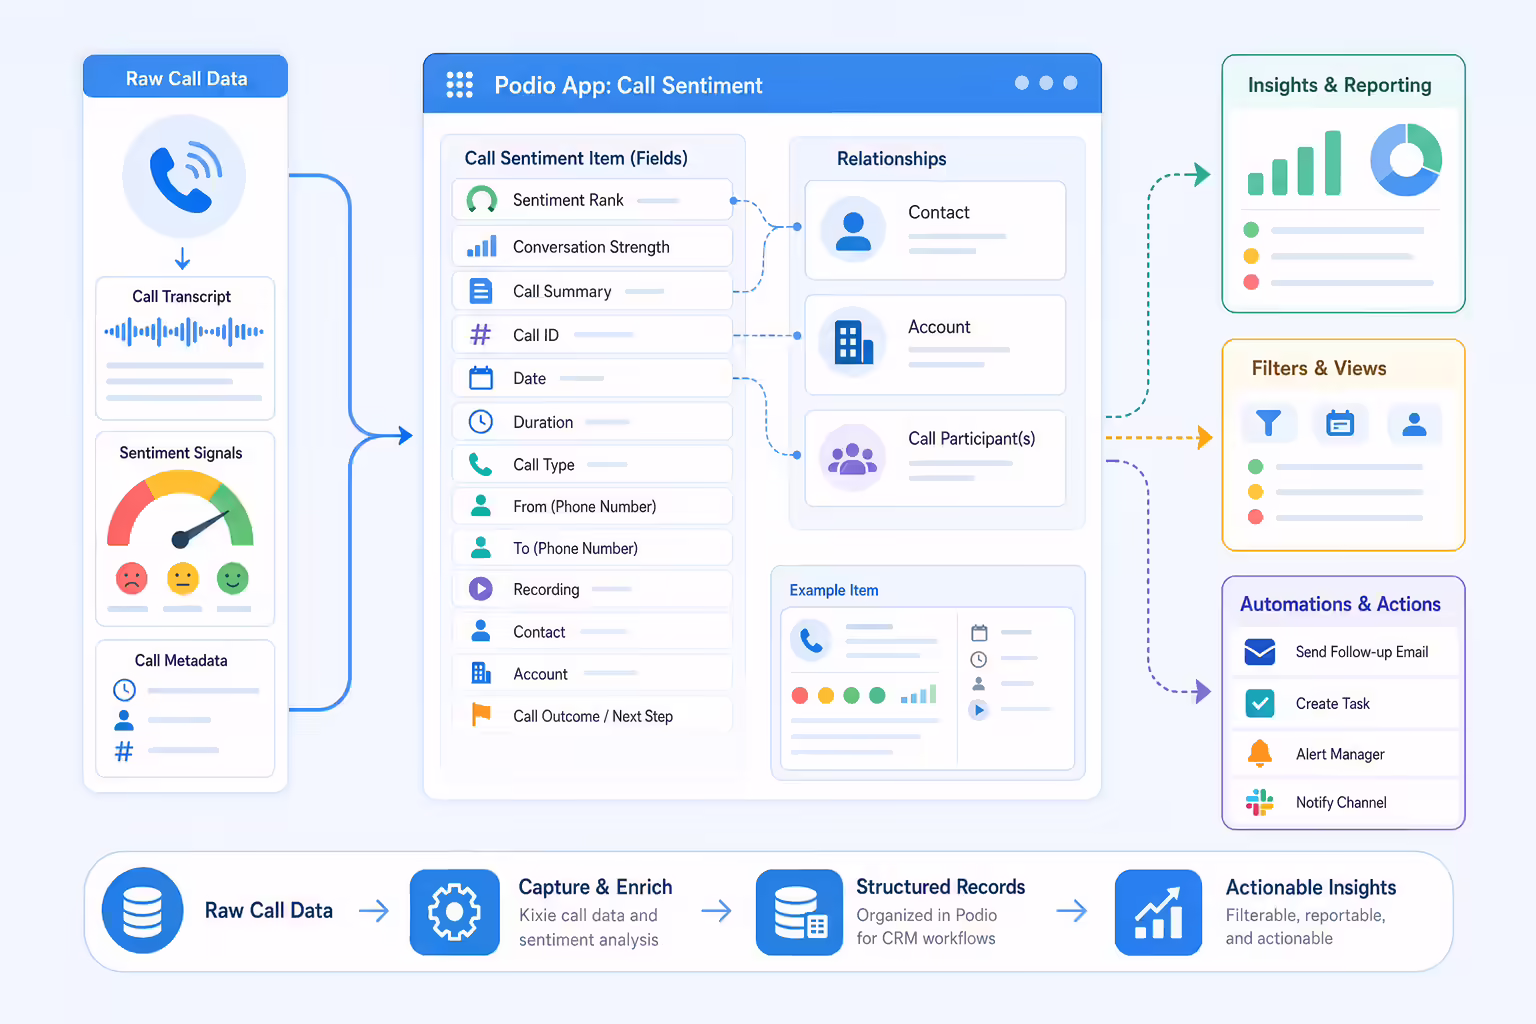The height and width of the screenshot is (1024, 1536).
Task: Click the sad red face in Sentiment Signals
Action: (131, 578)
